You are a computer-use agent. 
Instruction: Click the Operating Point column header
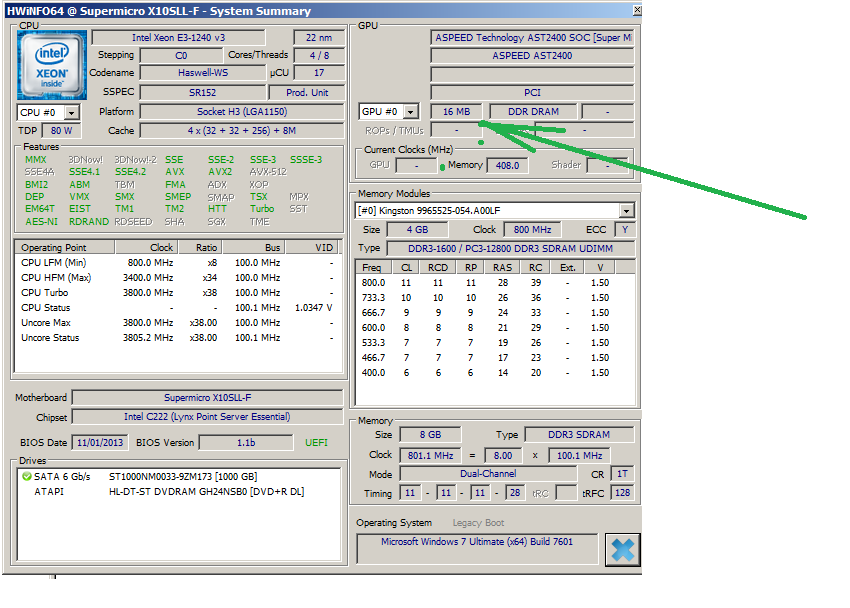point(65,248)
